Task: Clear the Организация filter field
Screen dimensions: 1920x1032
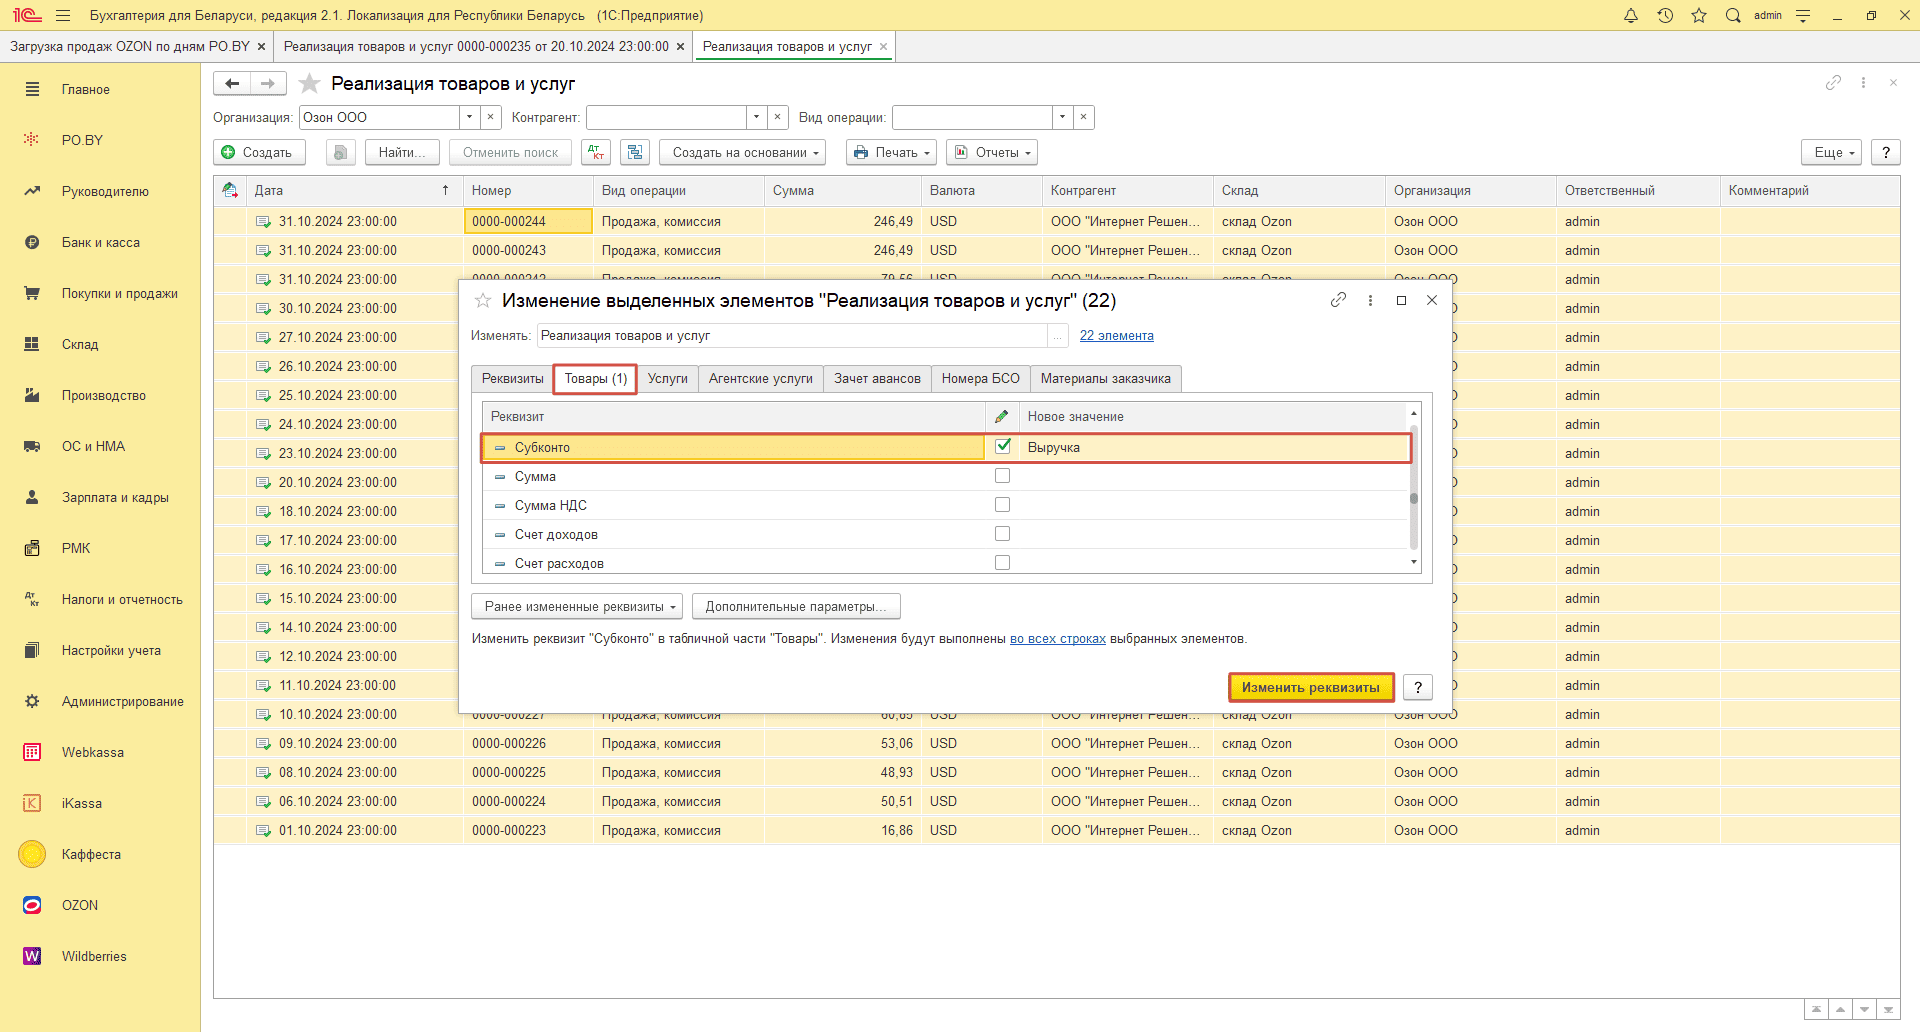Action: point(491,118)
